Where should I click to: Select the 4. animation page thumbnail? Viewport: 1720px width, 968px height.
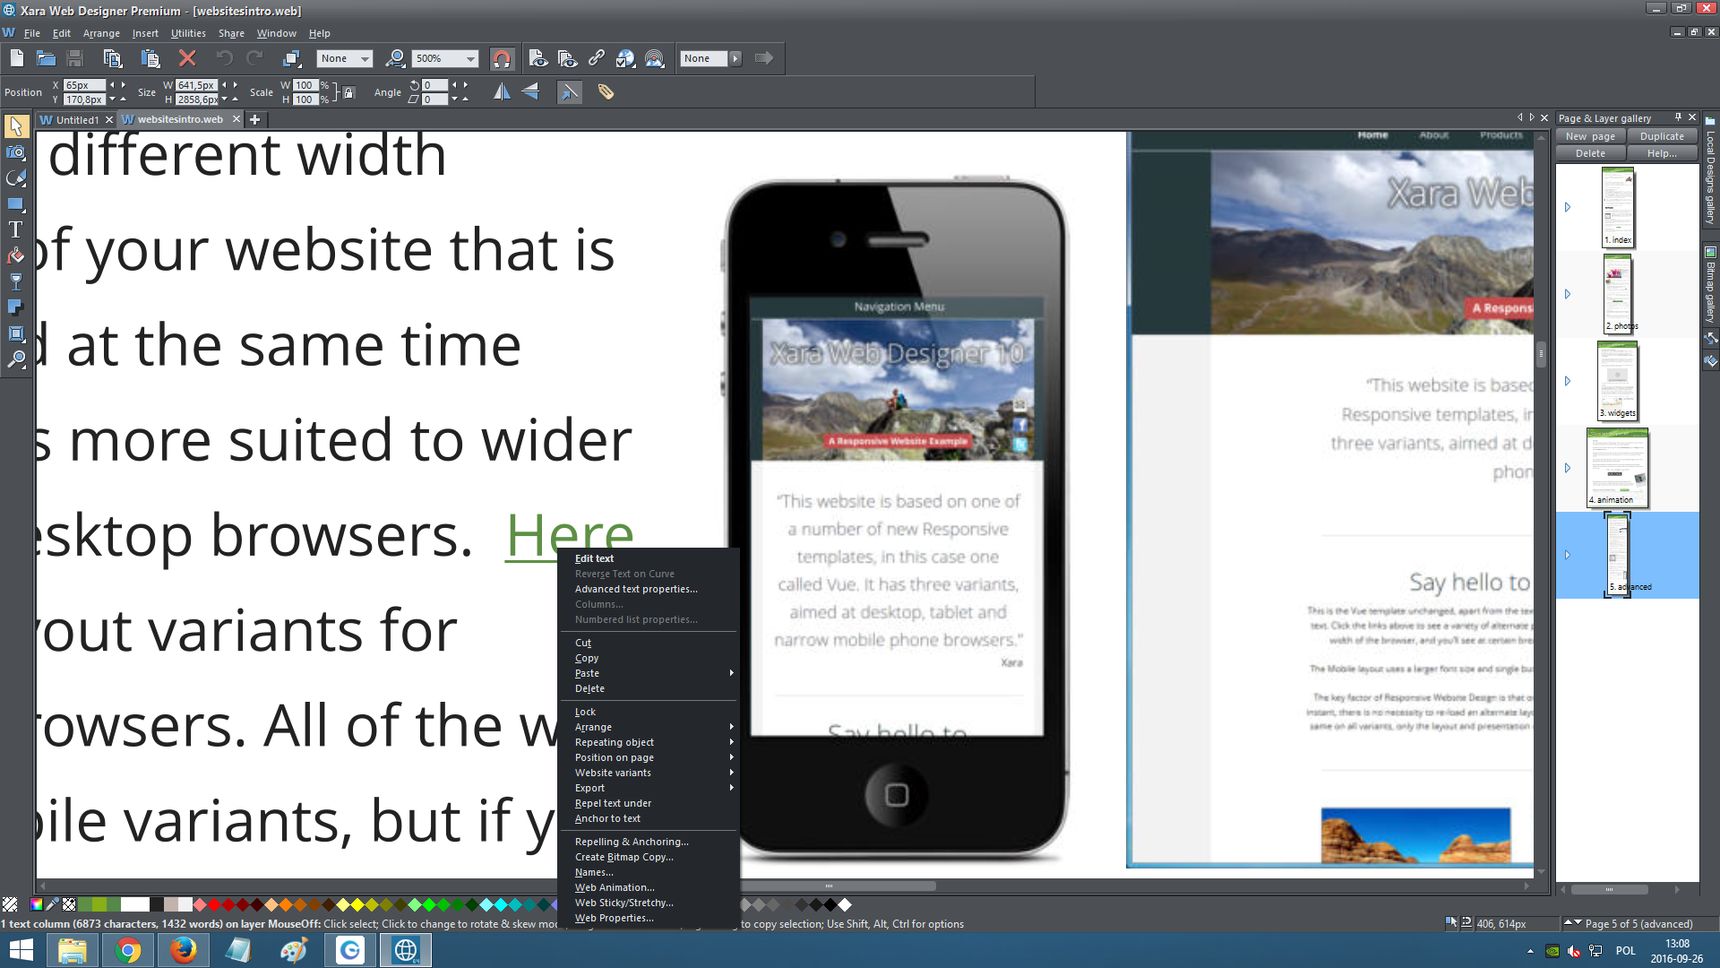[1617, 467]
